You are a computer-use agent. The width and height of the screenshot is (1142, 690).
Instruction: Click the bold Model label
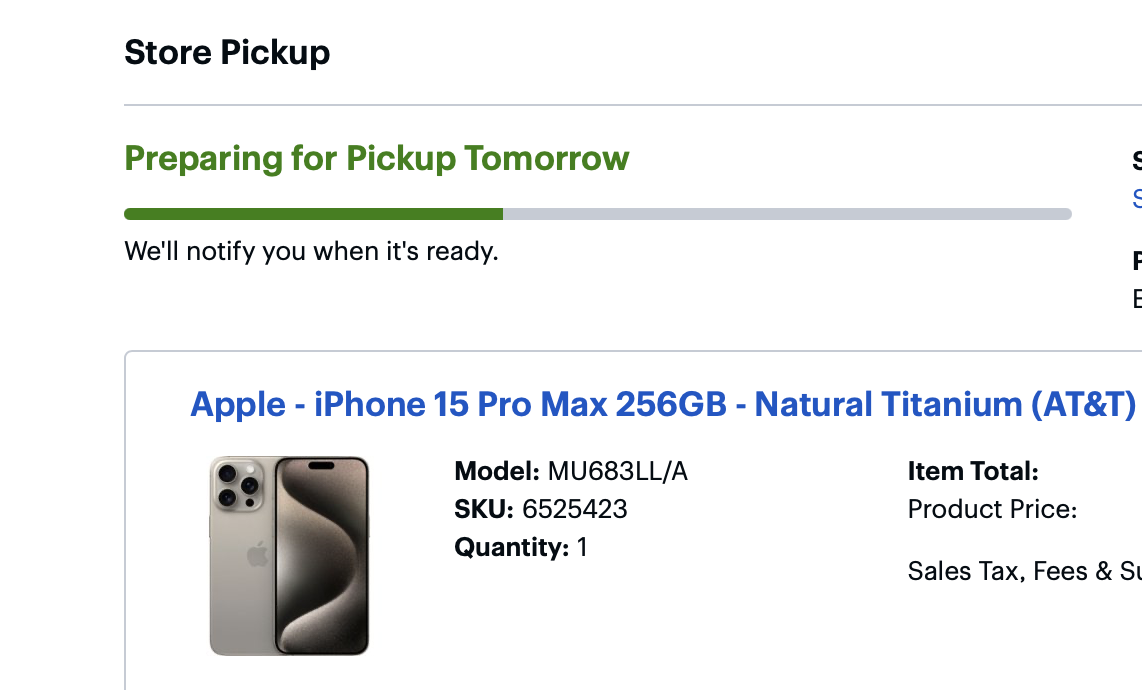coord(497,471)
